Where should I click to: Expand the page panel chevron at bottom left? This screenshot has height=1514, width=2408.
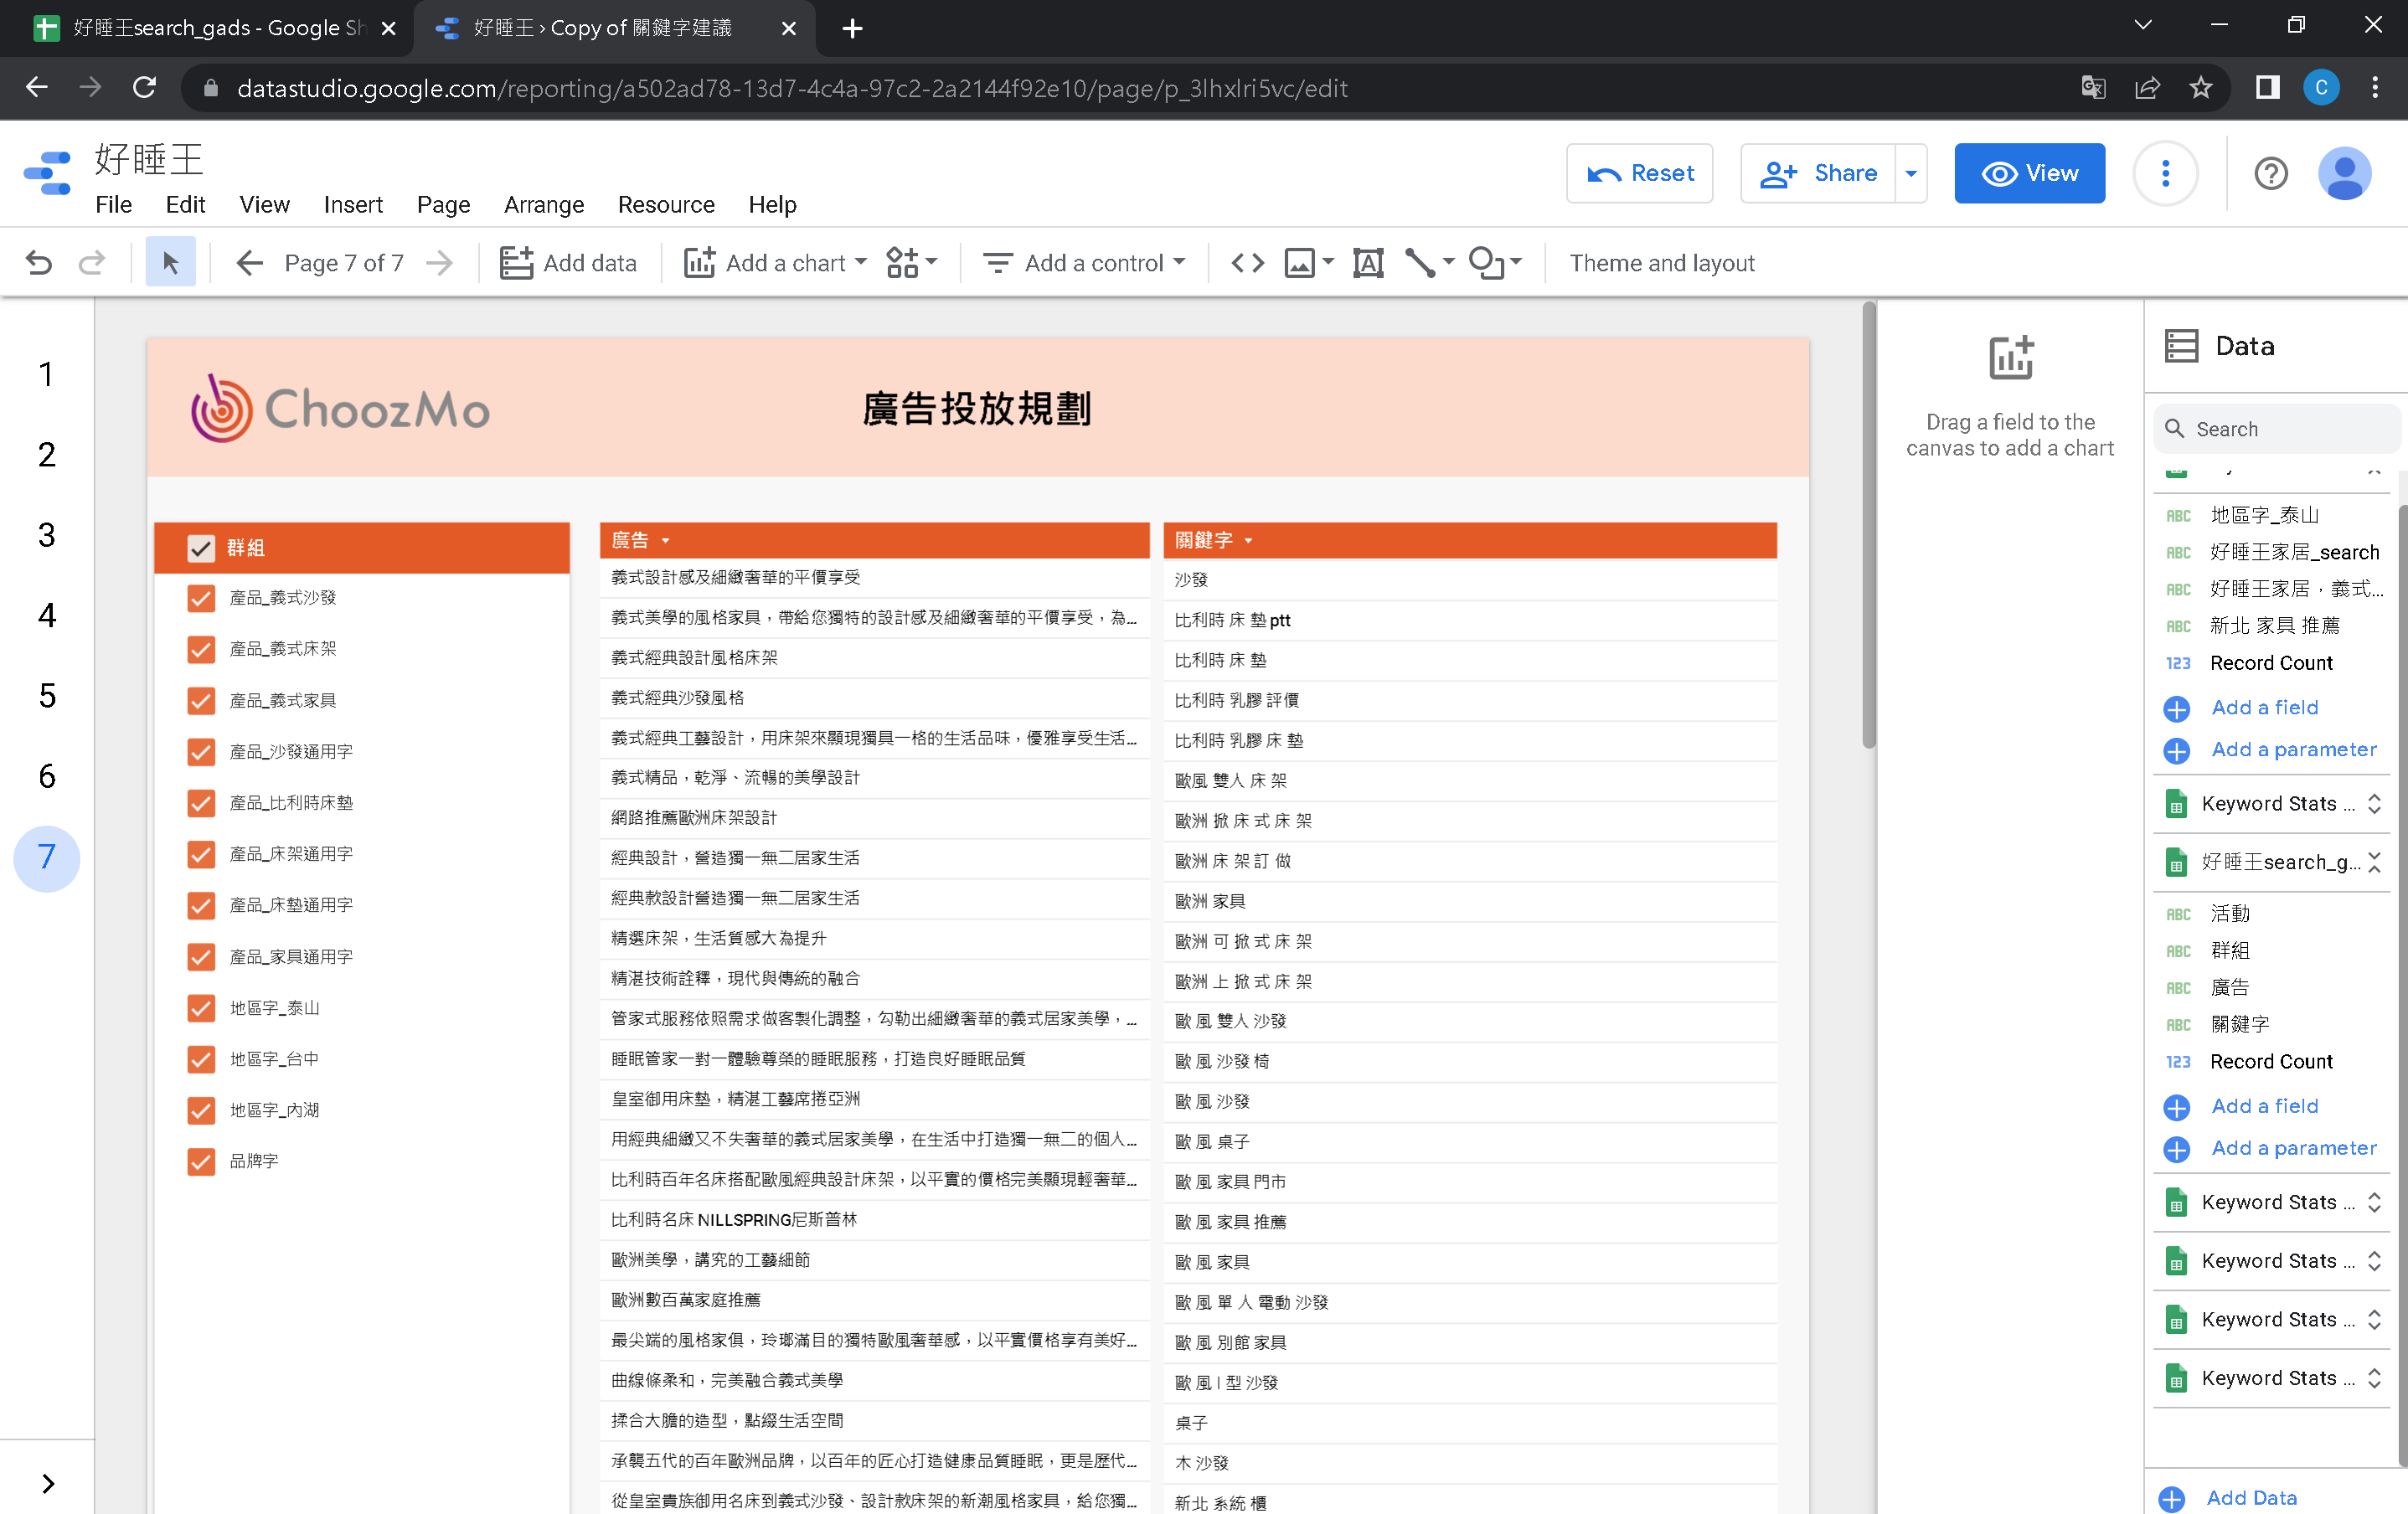coord(47,1484)
